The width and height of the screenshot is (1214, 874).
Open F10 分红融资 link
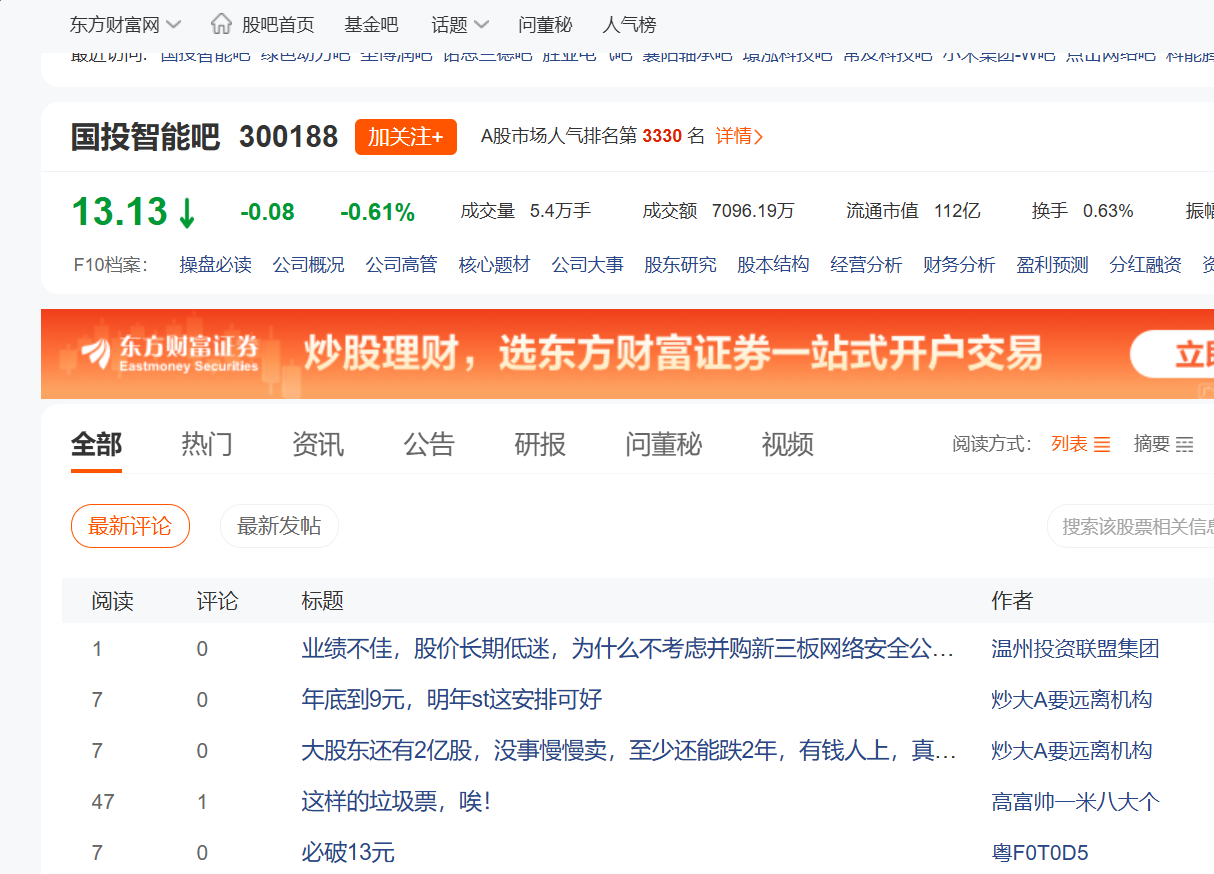pyautogui.click(x=1145, y=265)
